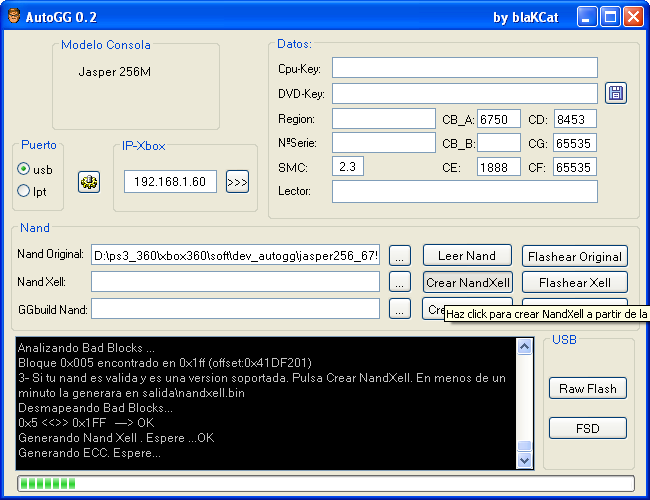The width and height of the screenshot is (650, 500).
Task: Browse for GGbuild Nand file
Action: 400,309
